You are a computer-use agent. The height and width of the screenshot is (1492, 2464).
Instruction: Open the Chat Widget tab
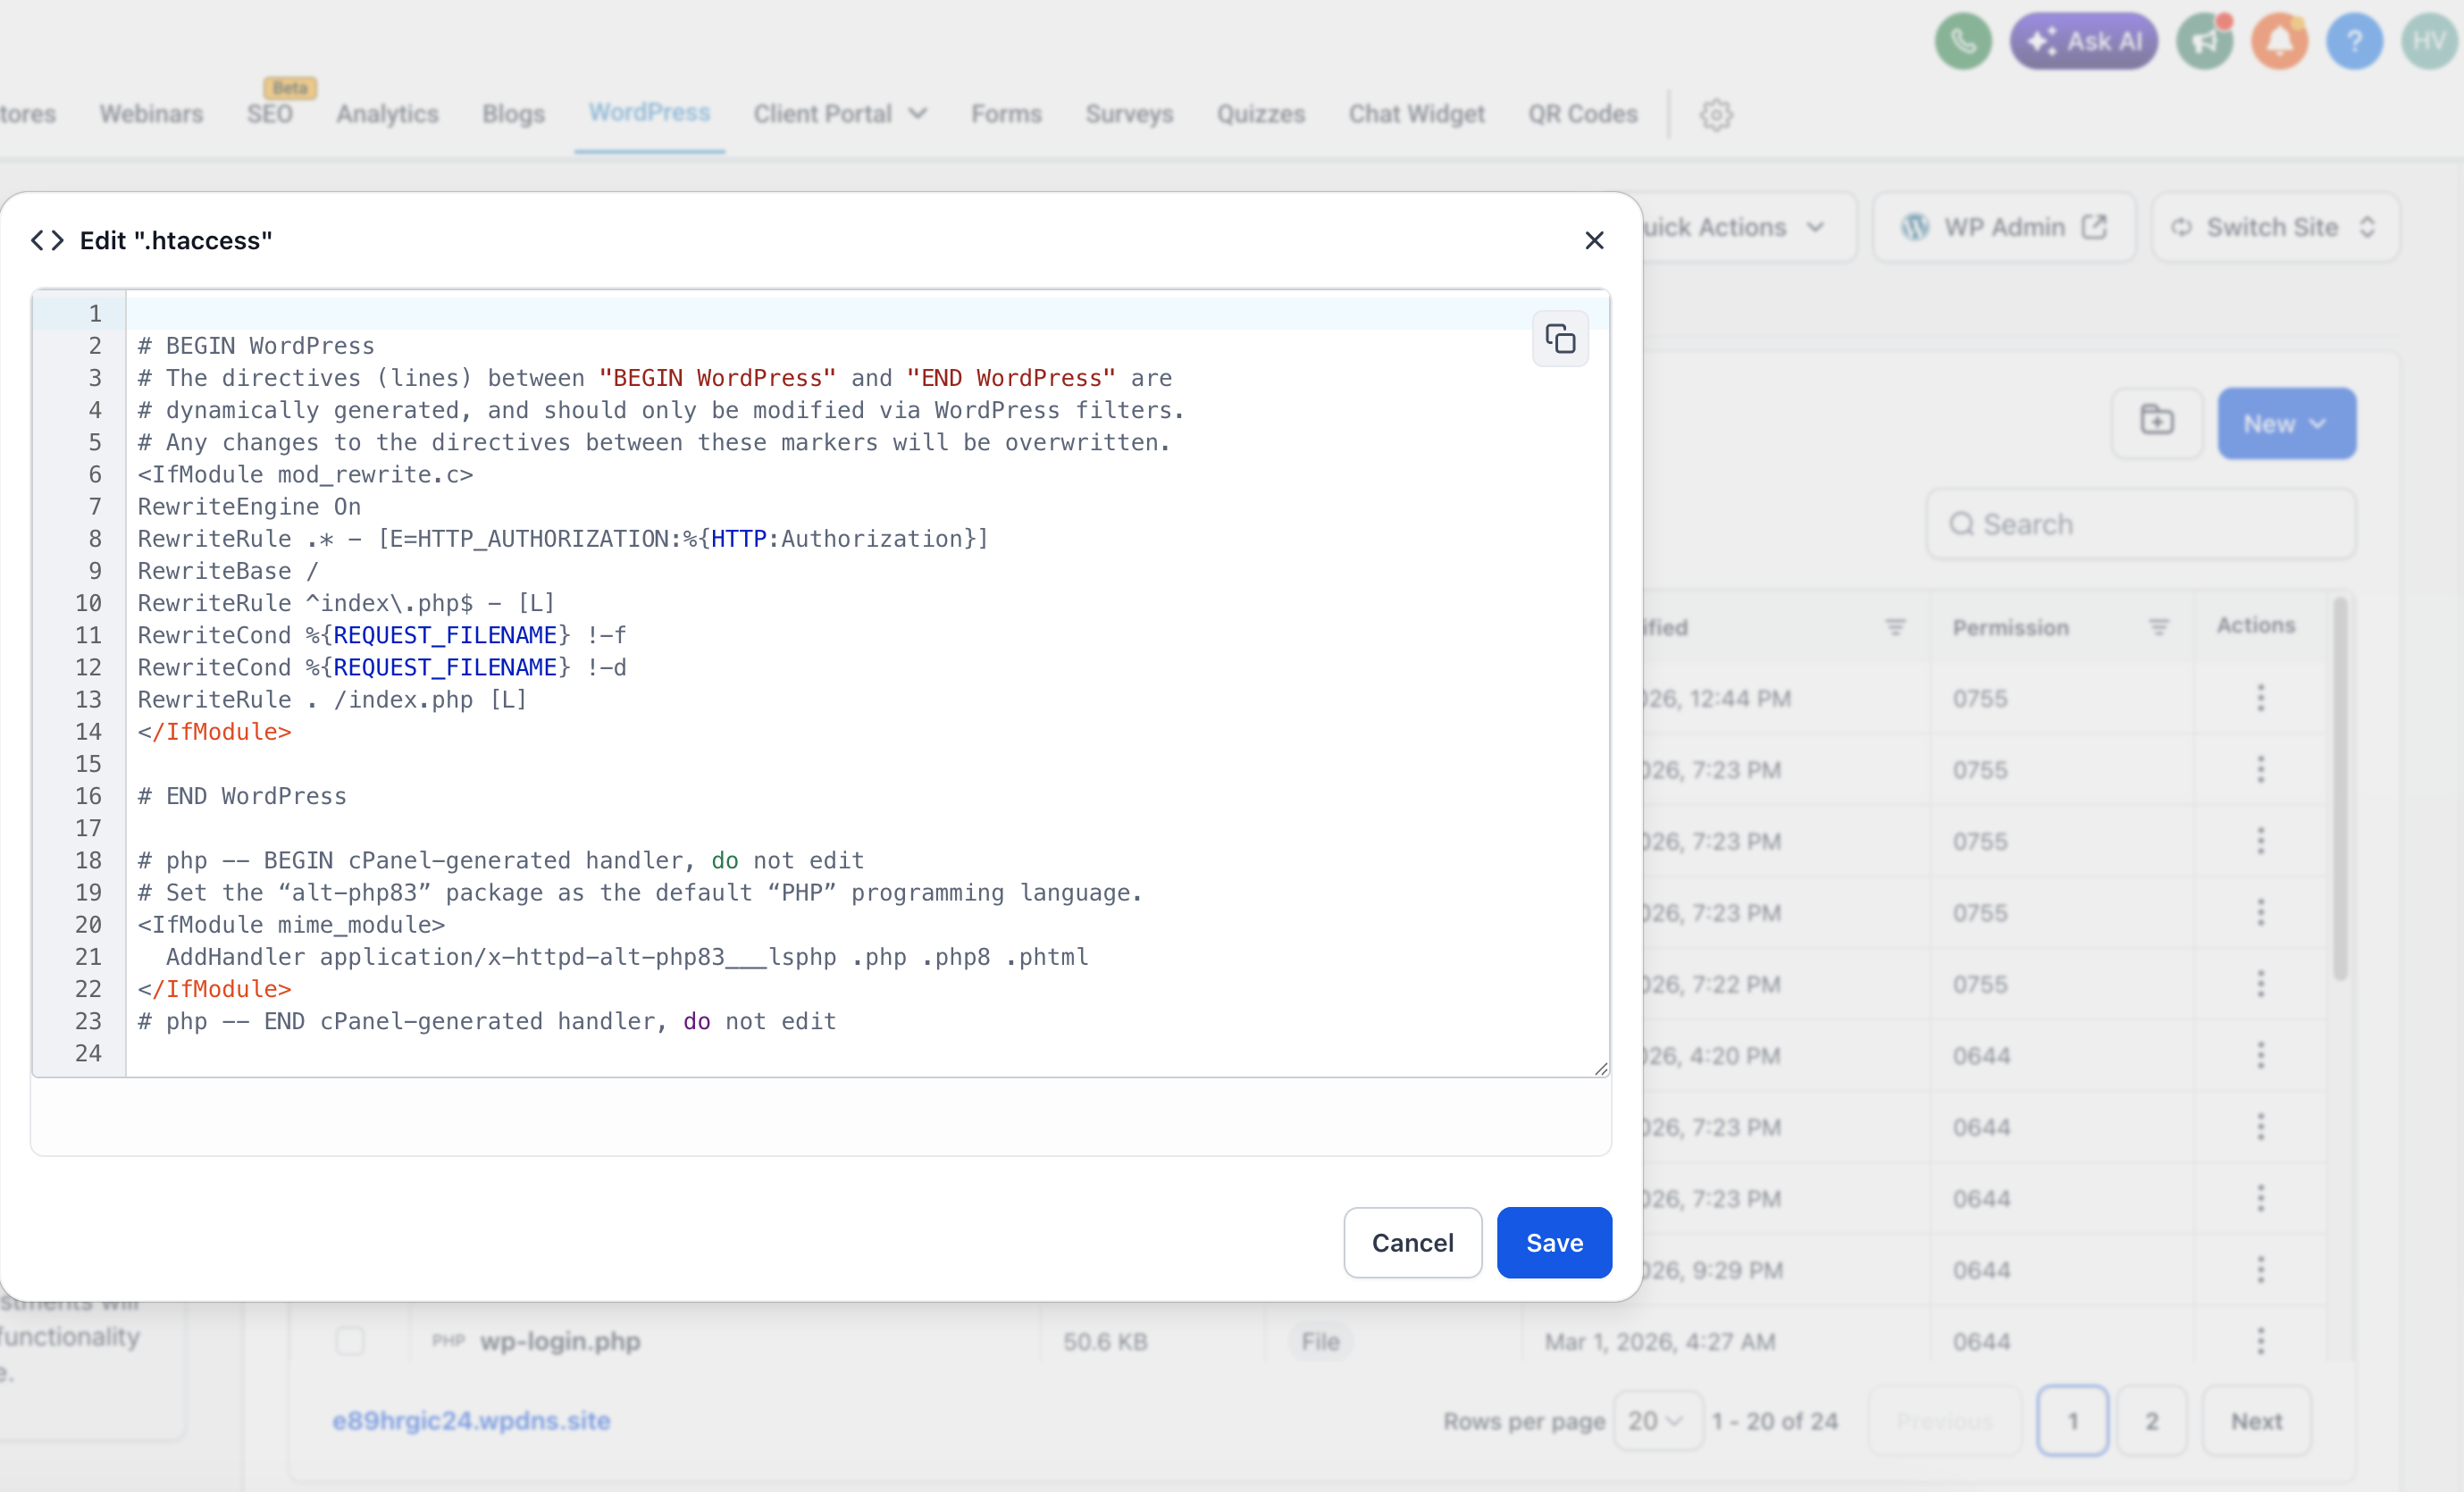(x=1416, y=114)
